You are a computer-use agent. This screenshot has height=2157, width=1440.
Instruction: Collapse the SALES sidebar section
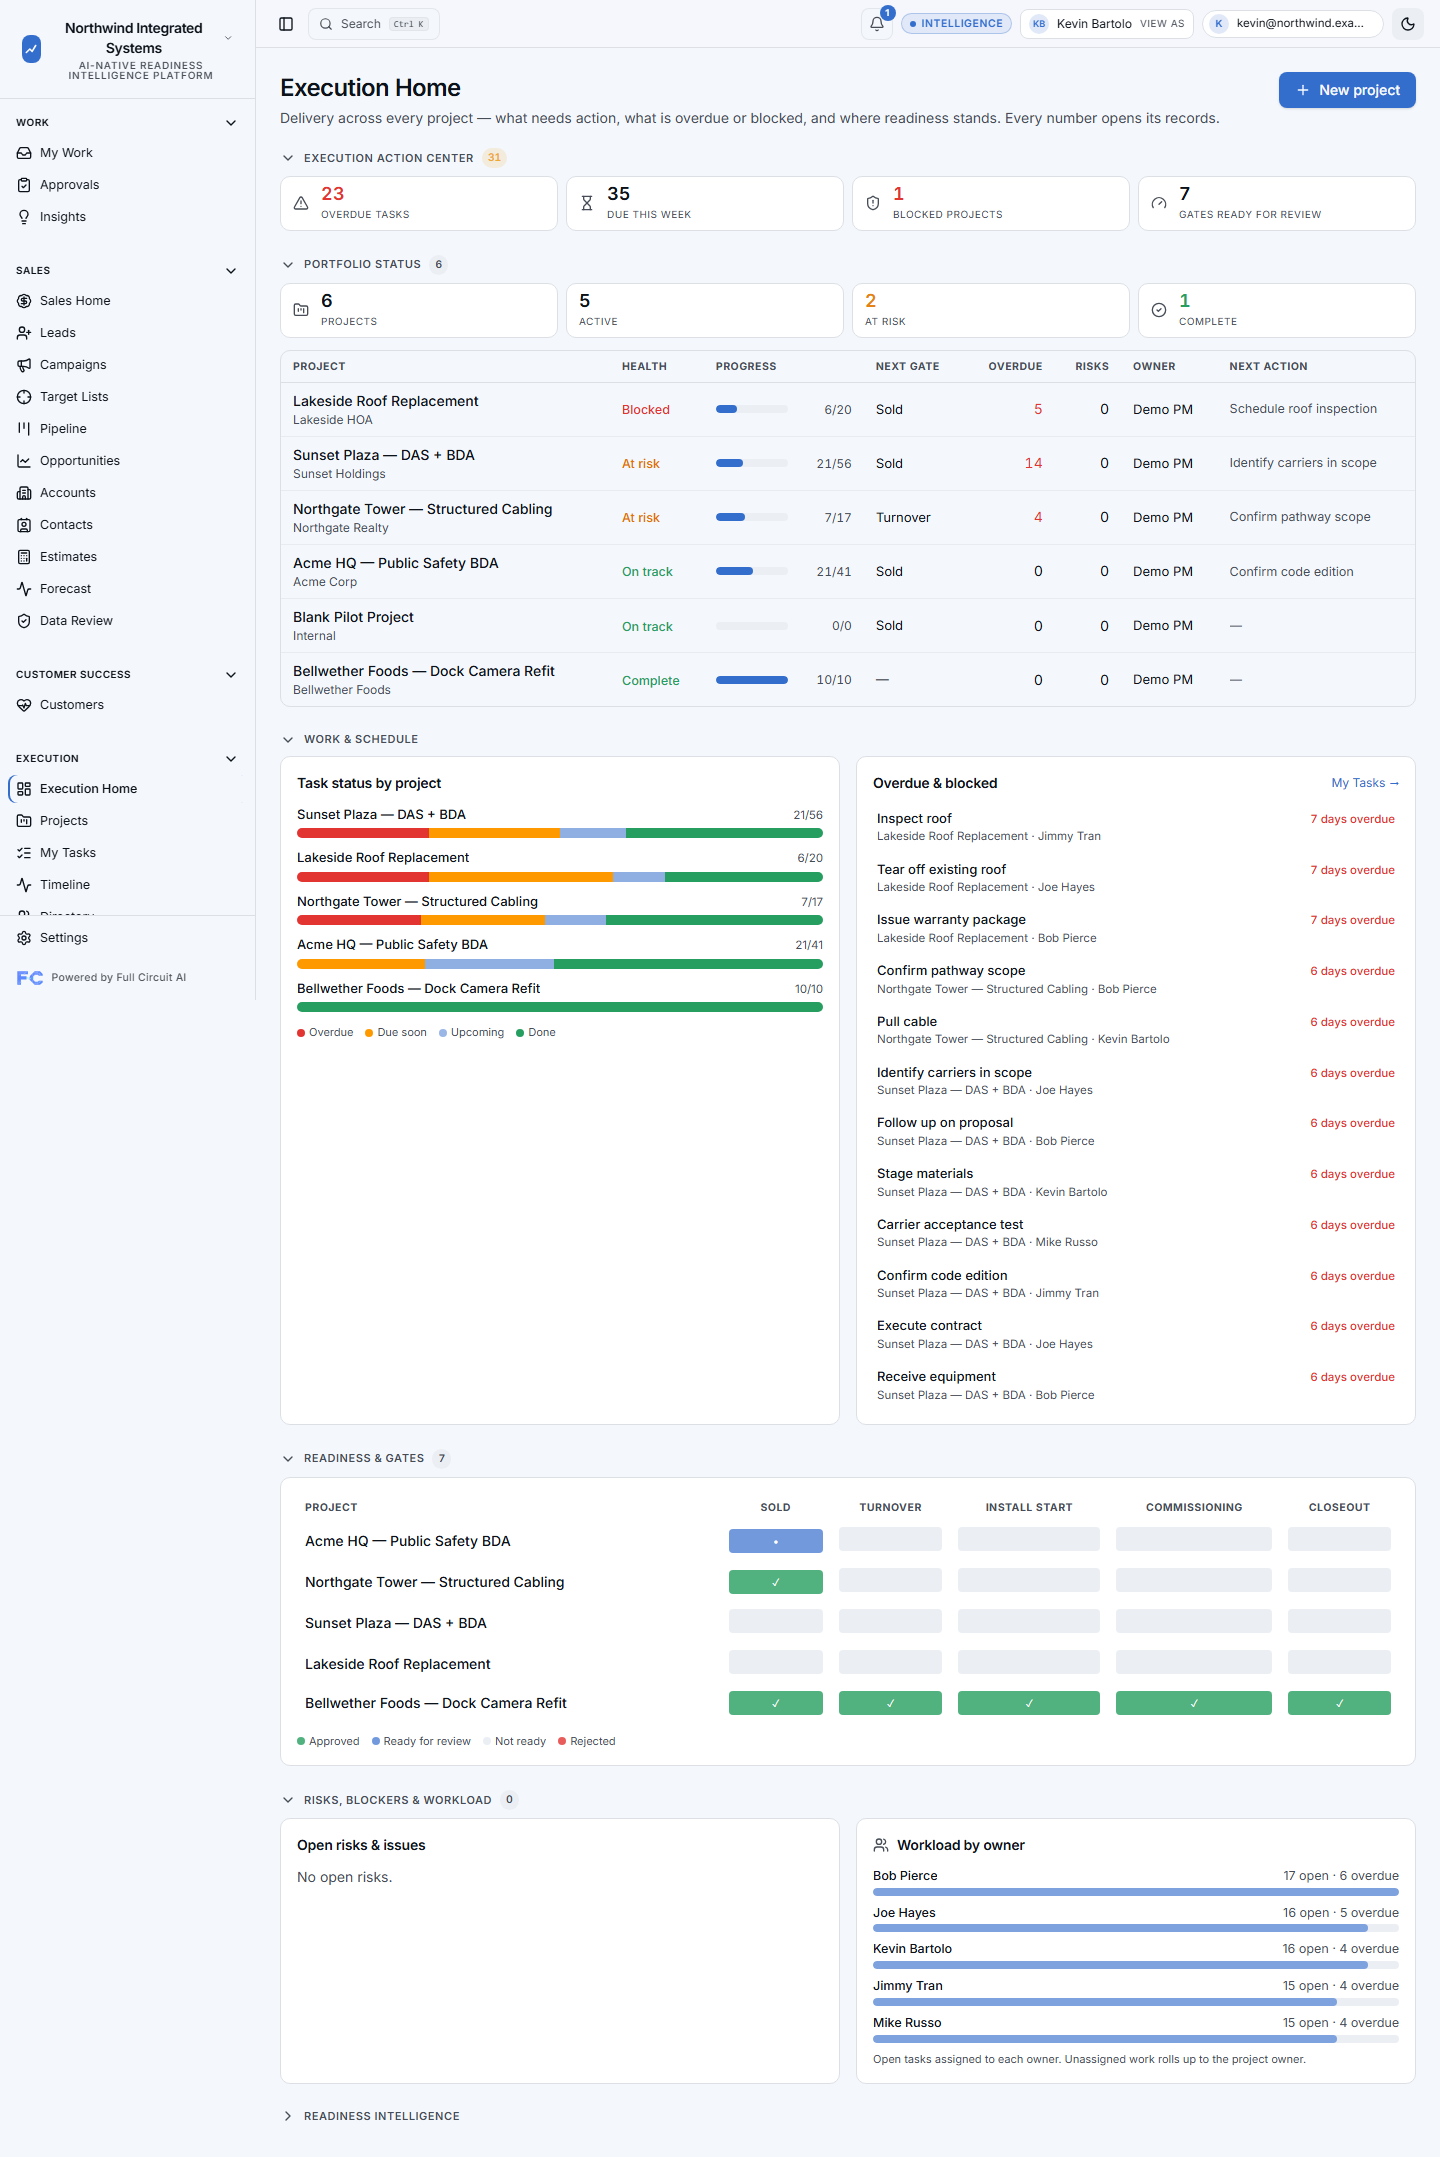[x=231, y=271]
